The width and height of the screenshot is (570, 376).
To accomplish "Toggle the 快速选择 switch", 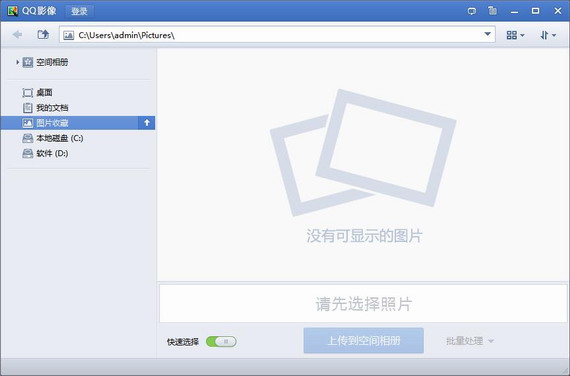I will coord(221,342).
